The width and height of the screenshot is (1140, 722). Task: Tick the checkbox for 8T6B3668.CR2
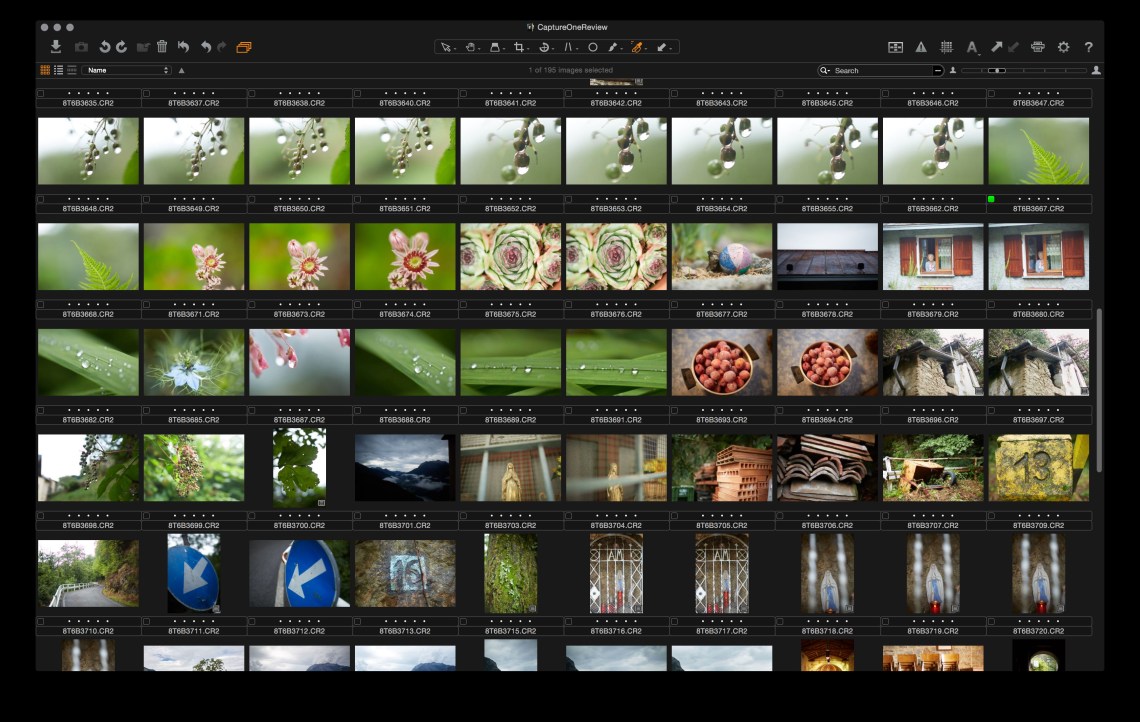[x=41, y=304]
